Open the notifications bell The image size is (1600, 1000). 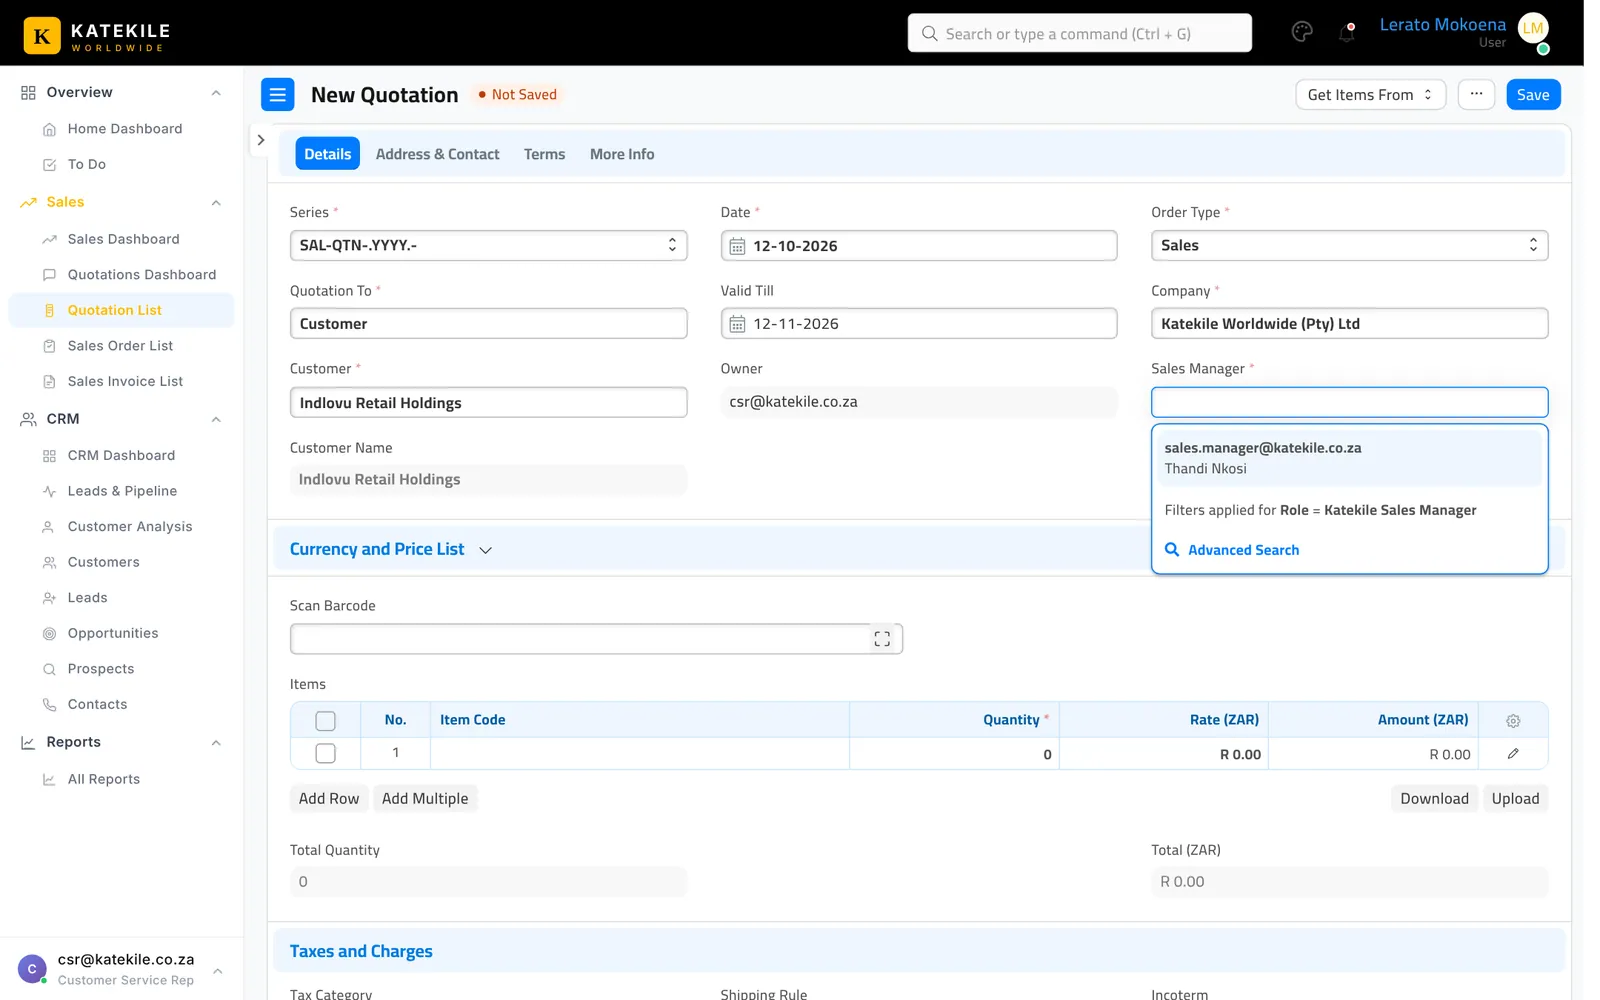1347,33
